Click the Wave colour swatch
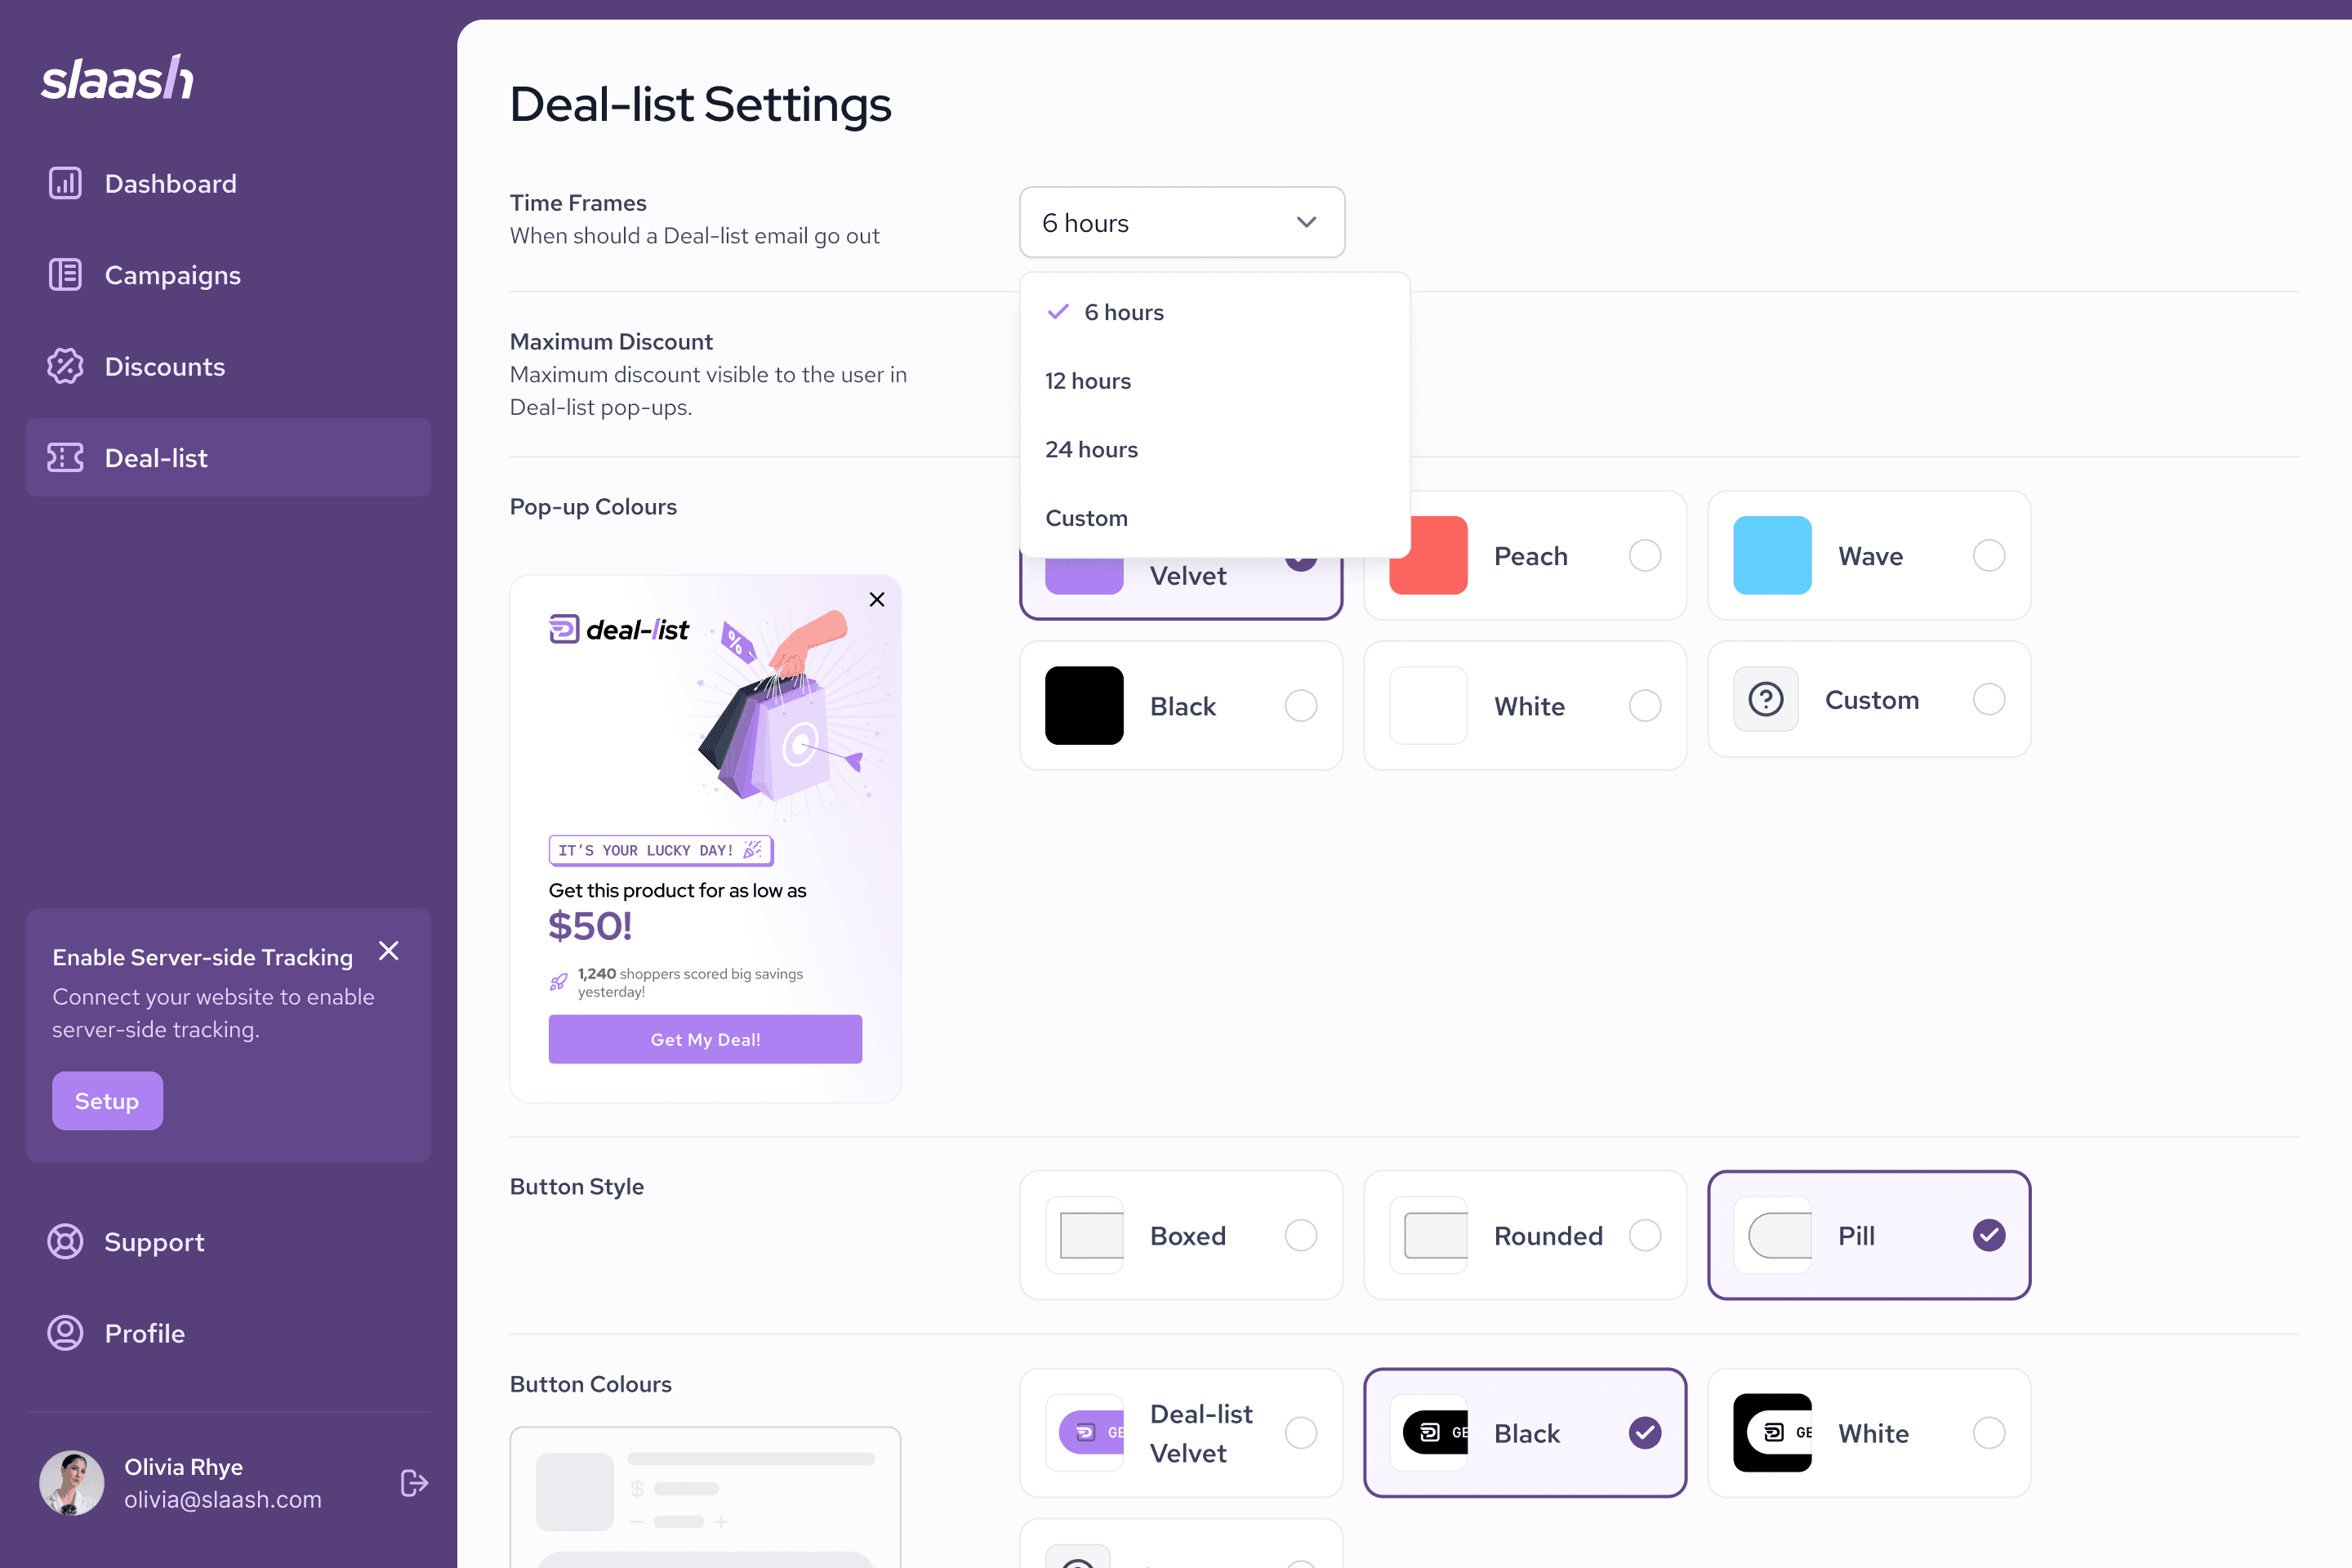Screen dimensions: 2352x1568 (1773, 555)
